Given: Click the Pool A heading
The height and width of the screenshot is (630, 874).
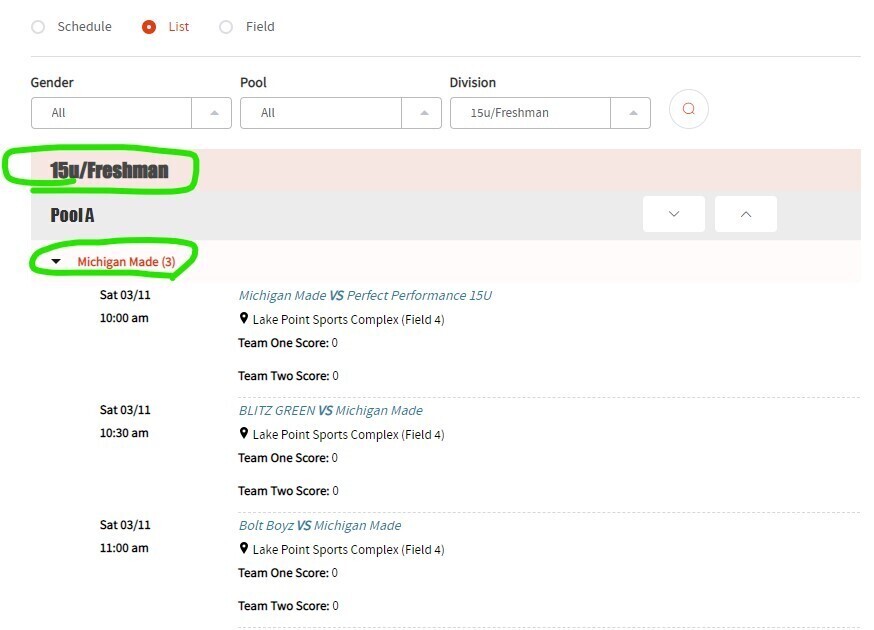Looking at the screenshot, I should [x=72, y=215].
